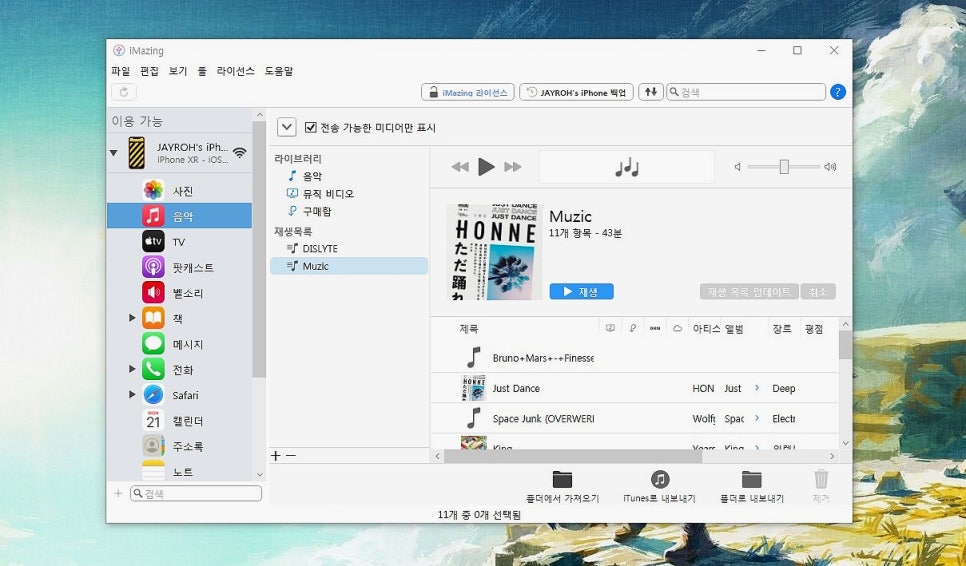Skip to previous track
This screenshot has width=966, height=566.
coord(460,166)
